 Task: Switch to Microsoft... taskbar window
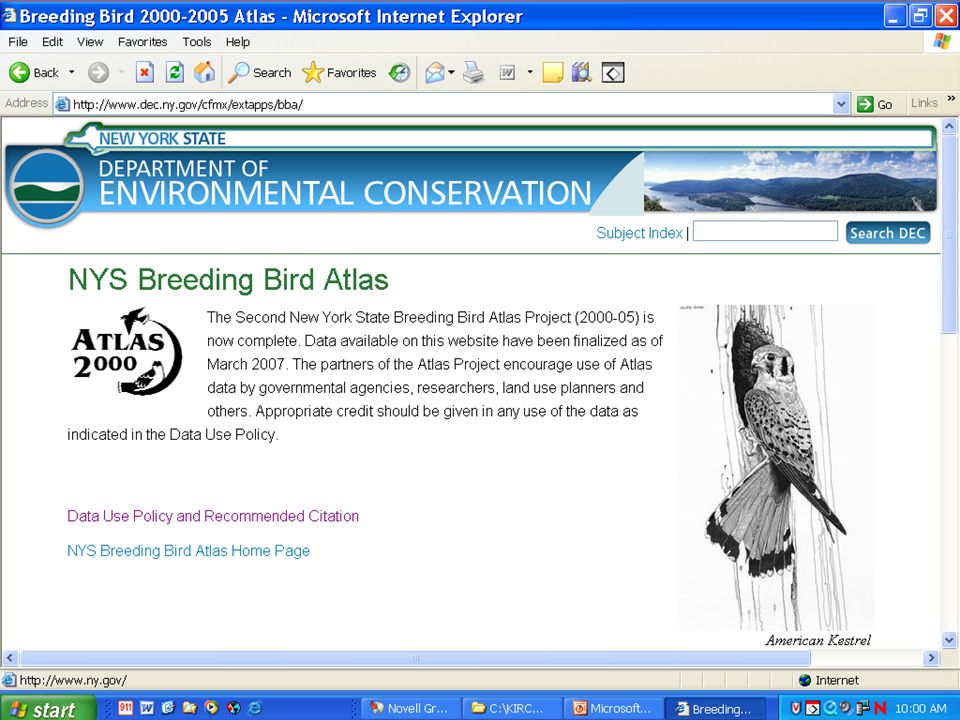point(613,708)
